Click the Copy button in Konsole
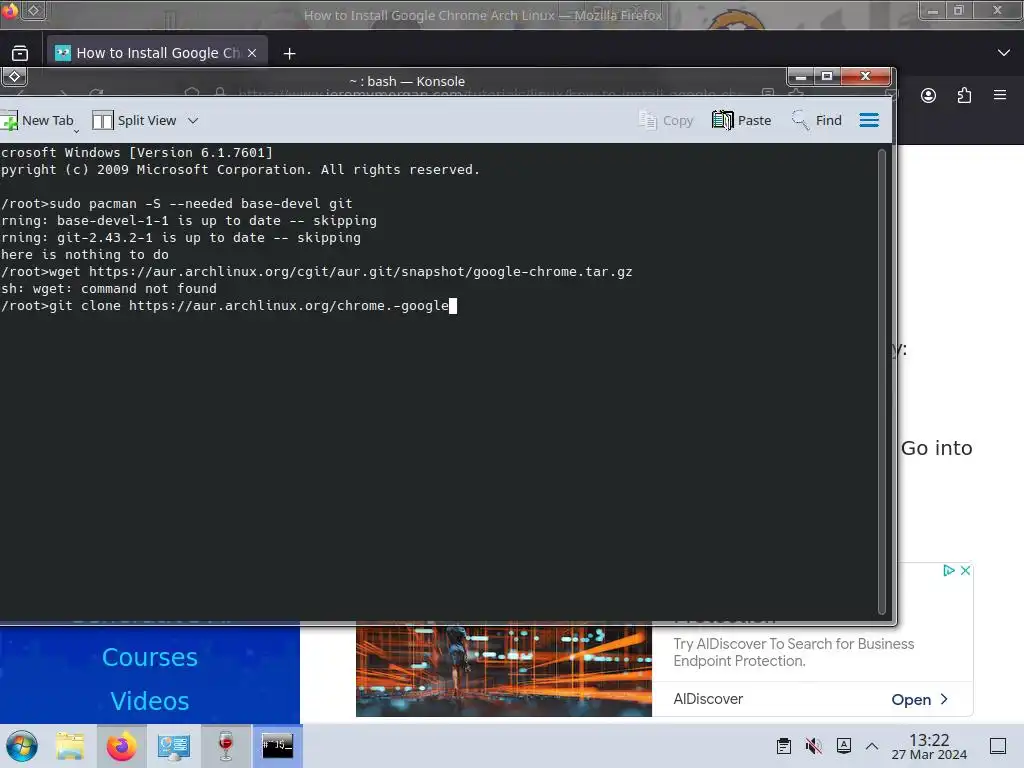The height and width of the screenshot is (768, 1024). point(666,121)
